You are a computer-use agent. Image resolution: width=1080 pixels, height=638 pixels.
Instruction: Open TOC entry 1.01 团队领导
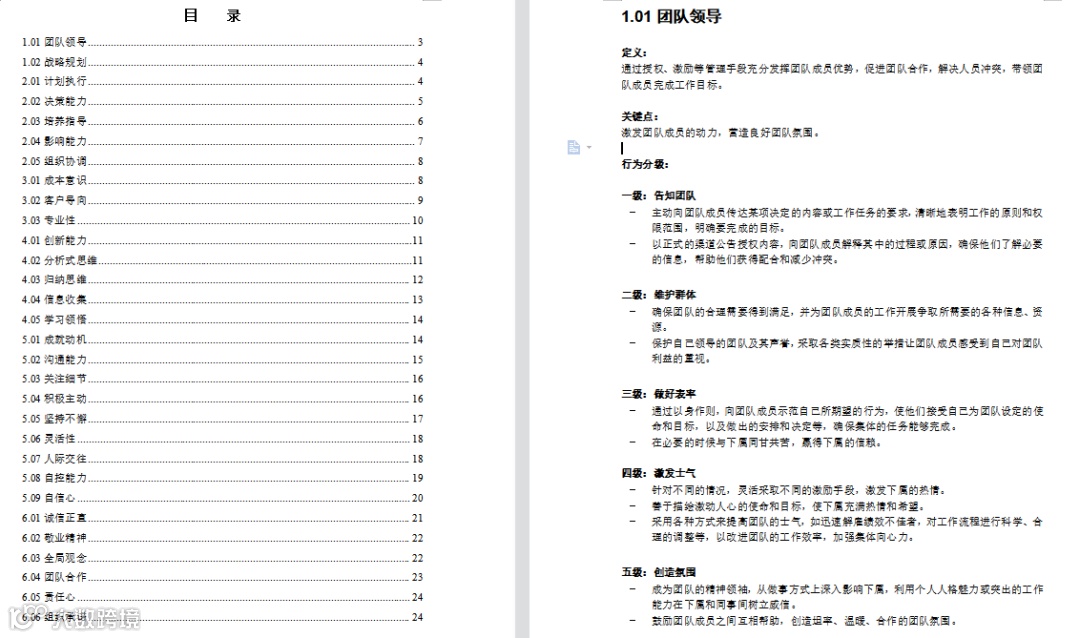tap(222, 42)
